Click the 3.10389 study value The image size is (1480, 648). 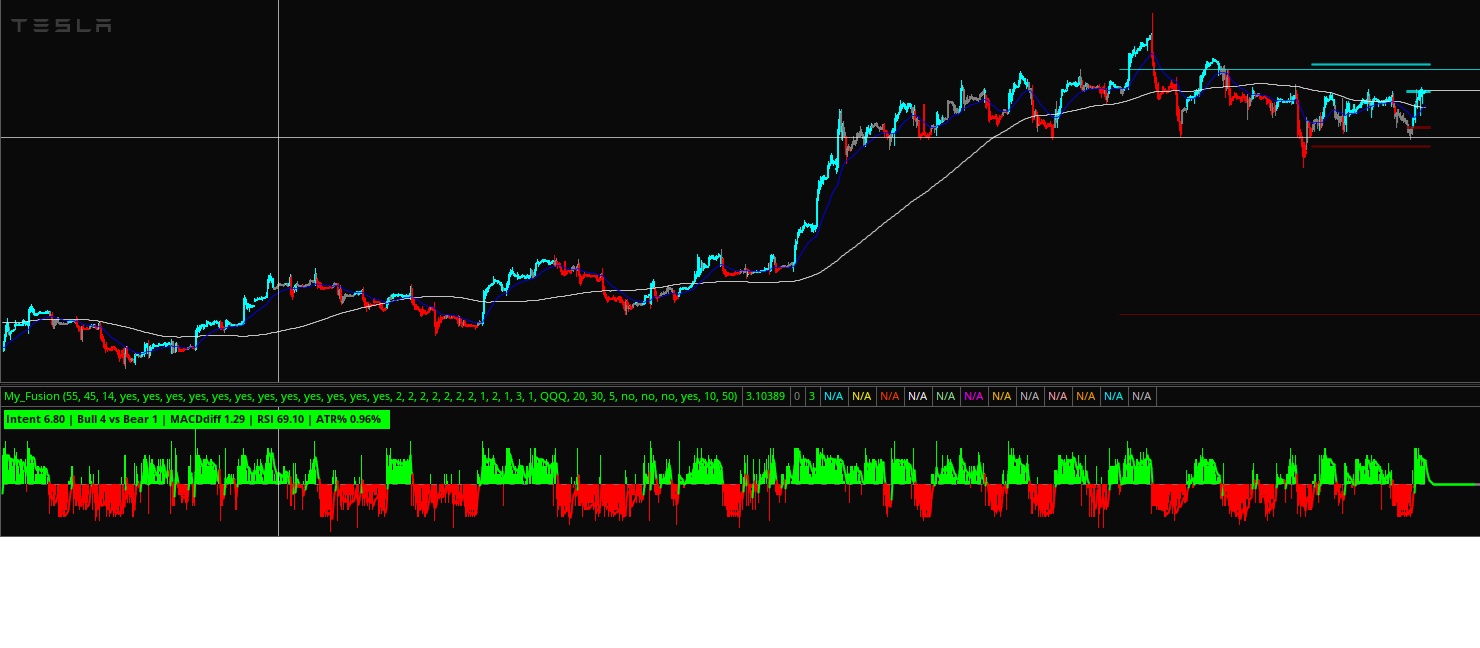pos(765,396)
